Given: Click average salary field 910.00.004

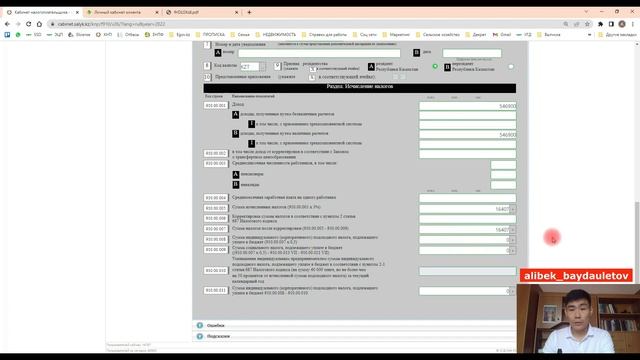Looking at the screenshot, I should tap(467, 198).
